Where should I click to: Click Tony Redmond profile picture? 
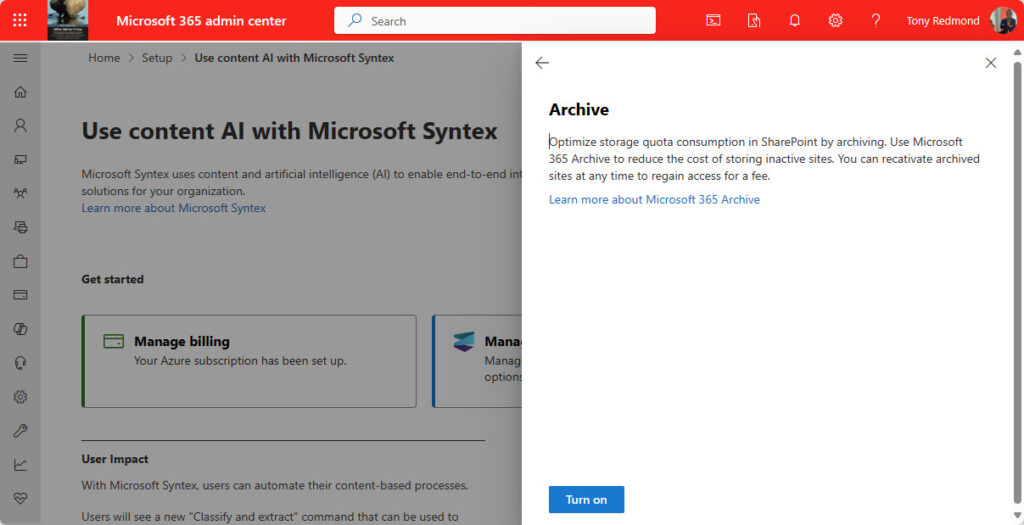pyautogui.click(x=1003, y=20)
